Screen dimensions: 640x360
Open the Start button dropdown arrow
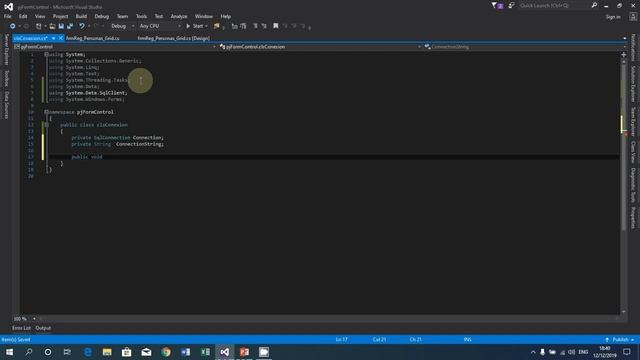[207, 26]
